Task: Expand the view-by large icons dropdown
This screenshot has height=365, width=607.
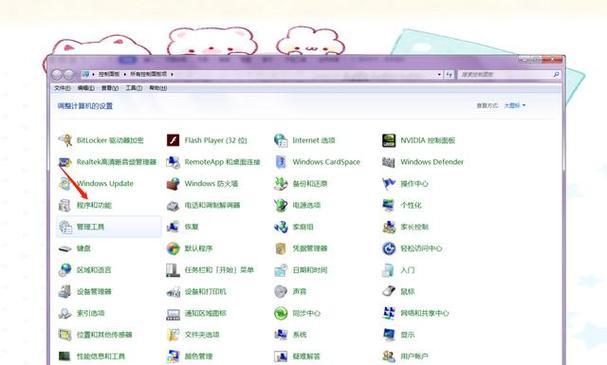Action: (515, 105)
